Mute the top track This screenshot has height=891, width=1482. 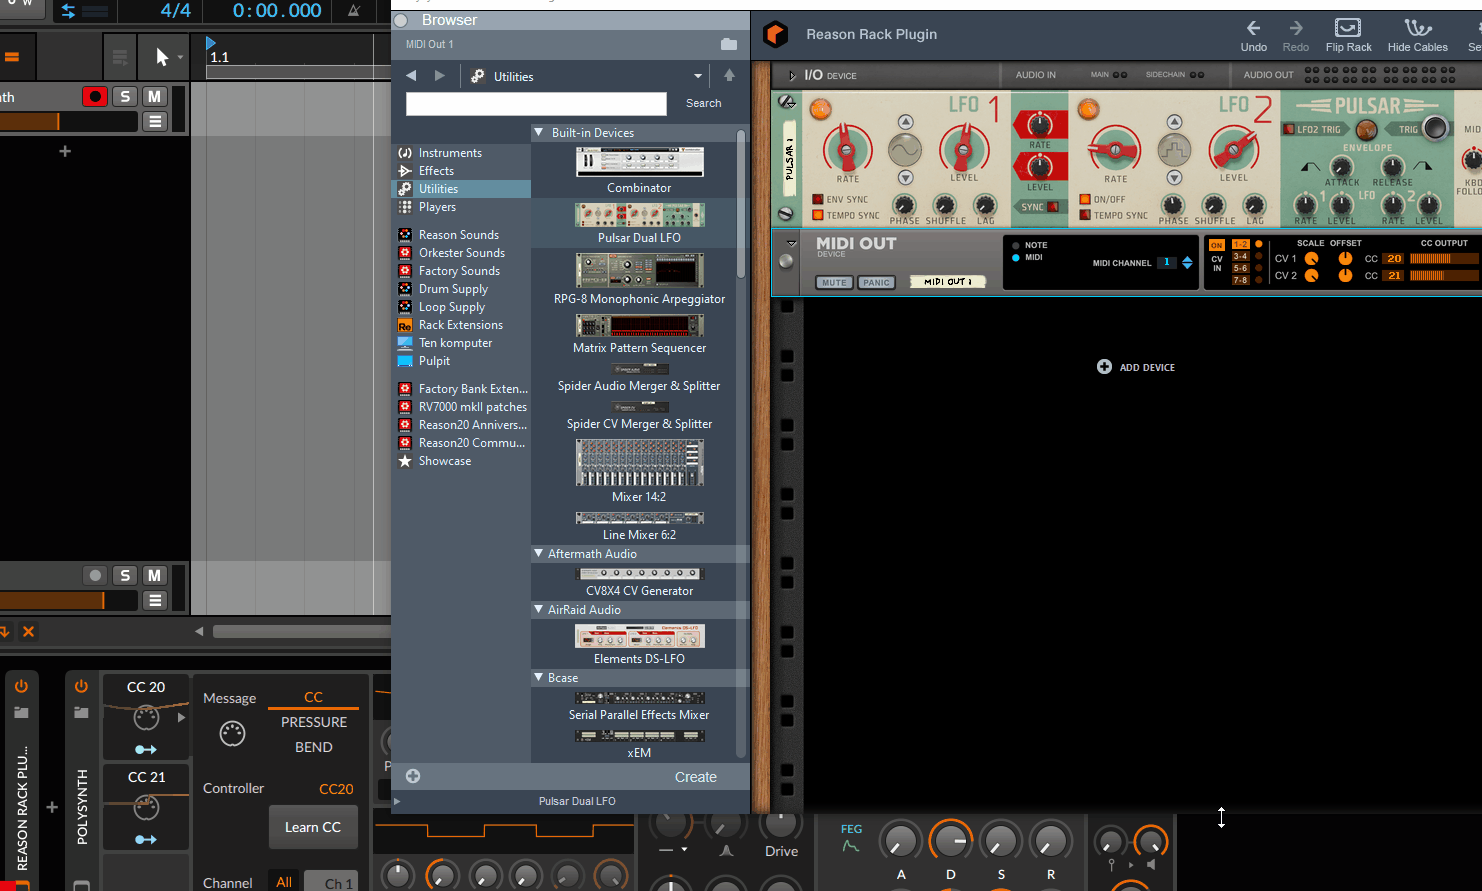(x=154, y=96)
